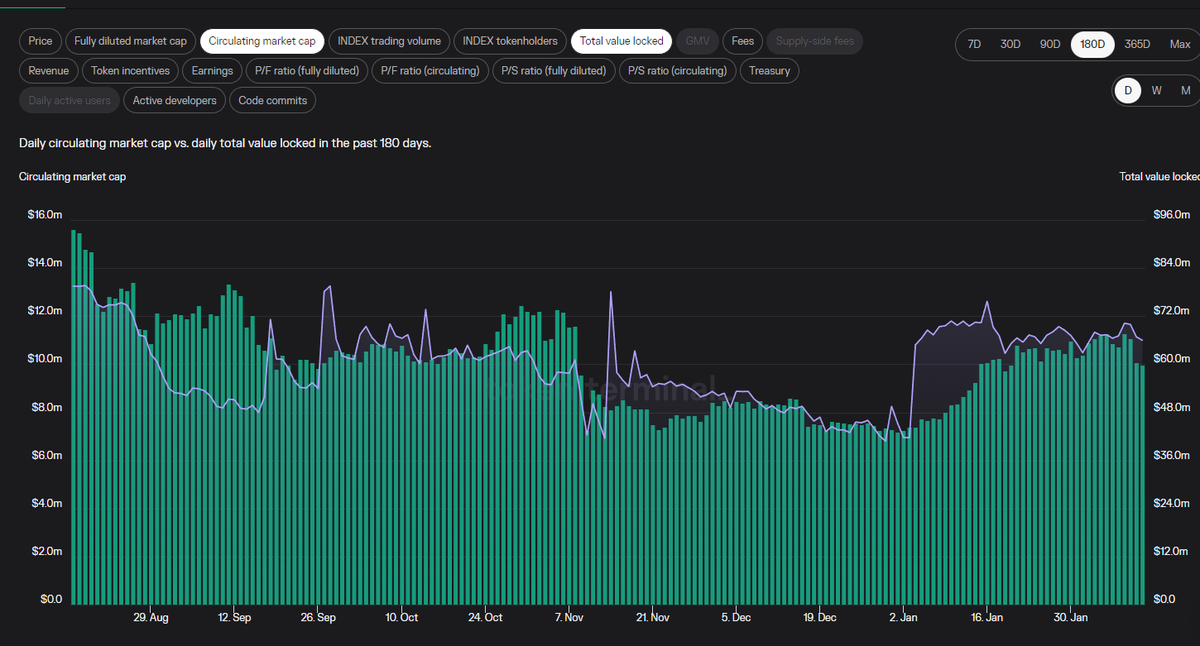Toggle the Price metric chip
The height and width of the screenshot is (646, 1200).
pos(41,41)
